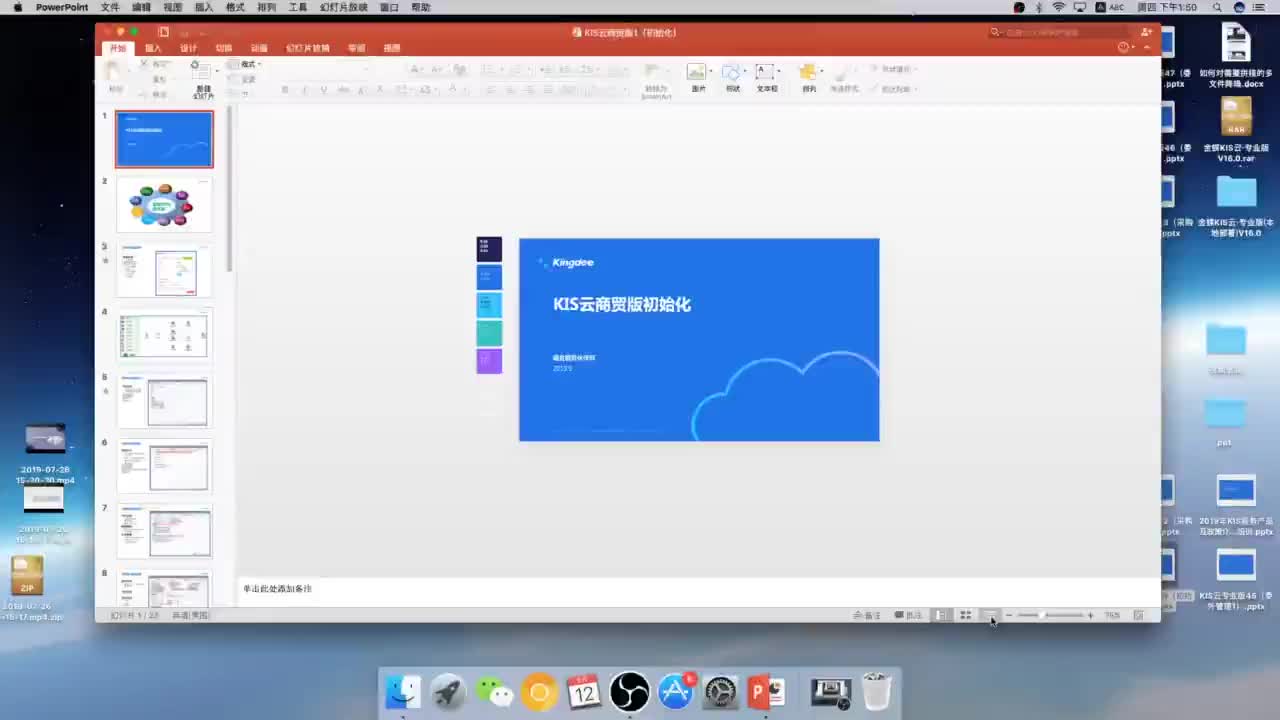Viewport: 1280px width, 720px height.
Task: Click the zoom out minus icon
Action: 1009,615
